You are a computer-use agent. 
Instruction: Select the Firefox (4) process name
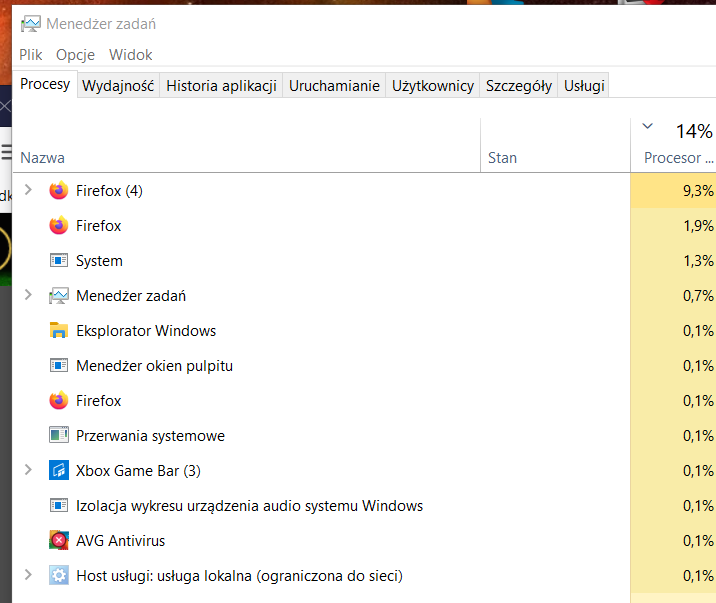click(109, 191)
